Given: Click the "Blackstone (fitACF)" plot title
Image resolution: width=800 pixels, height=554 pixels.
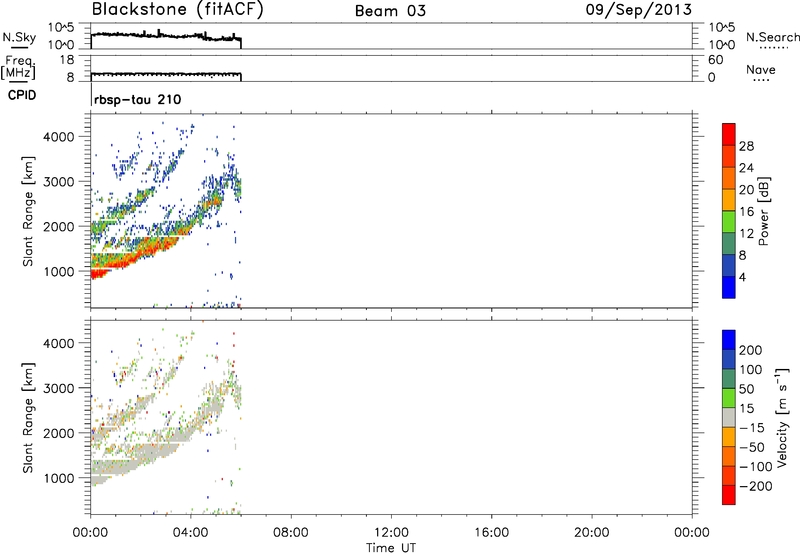Looking at the screenshot, I should click(x=178, y=10).
